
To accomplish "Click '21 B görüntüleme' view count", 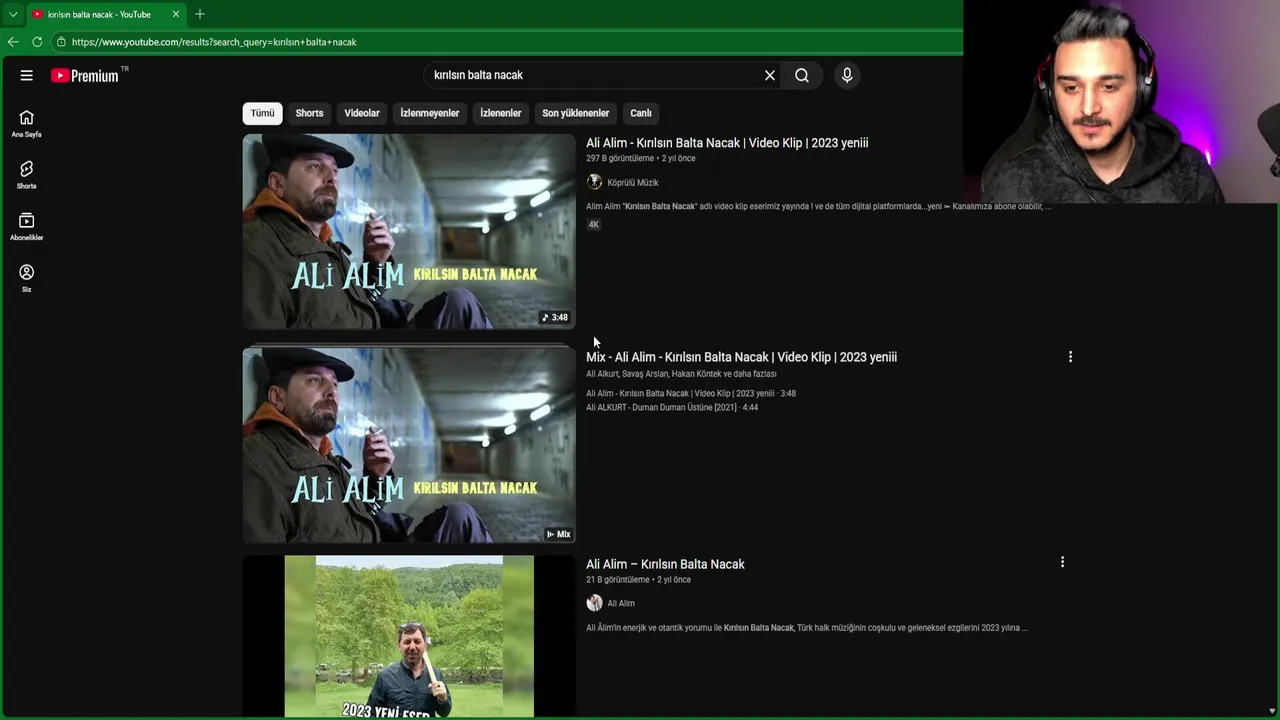I will (618, 580).
